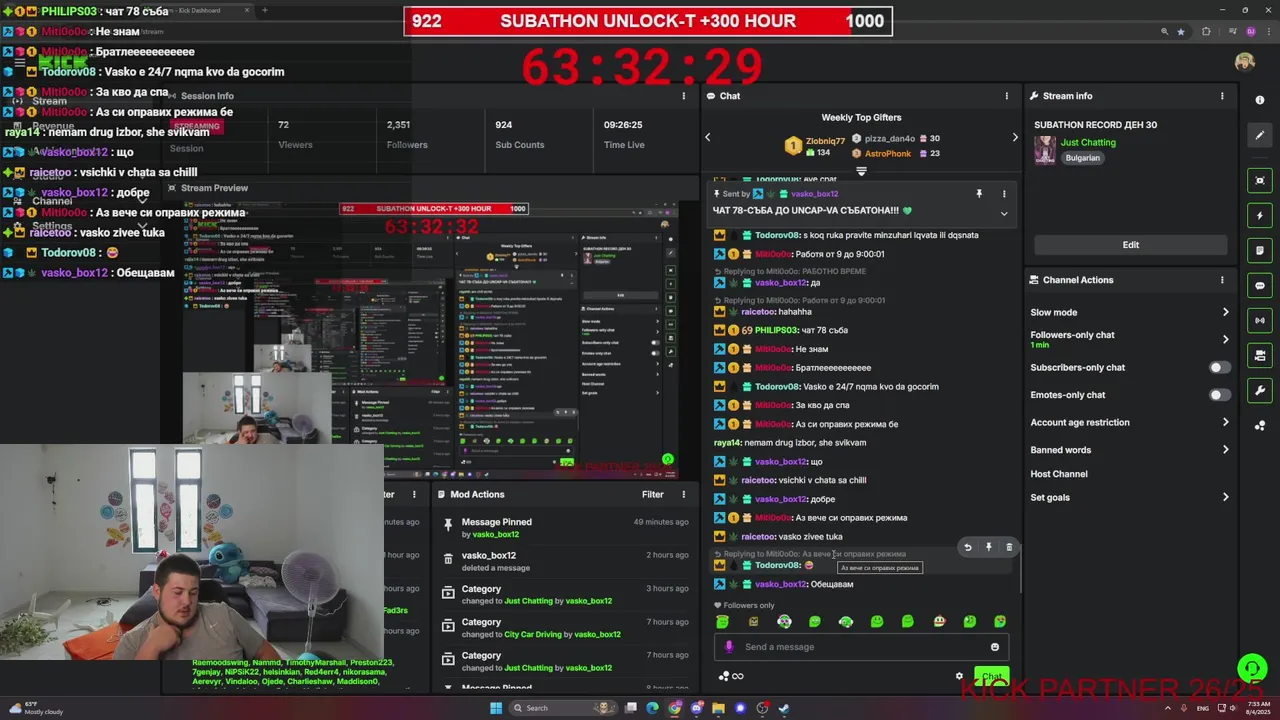
Task: Open Microsoft Edge from taskbar
Action: tap(652, 708)
